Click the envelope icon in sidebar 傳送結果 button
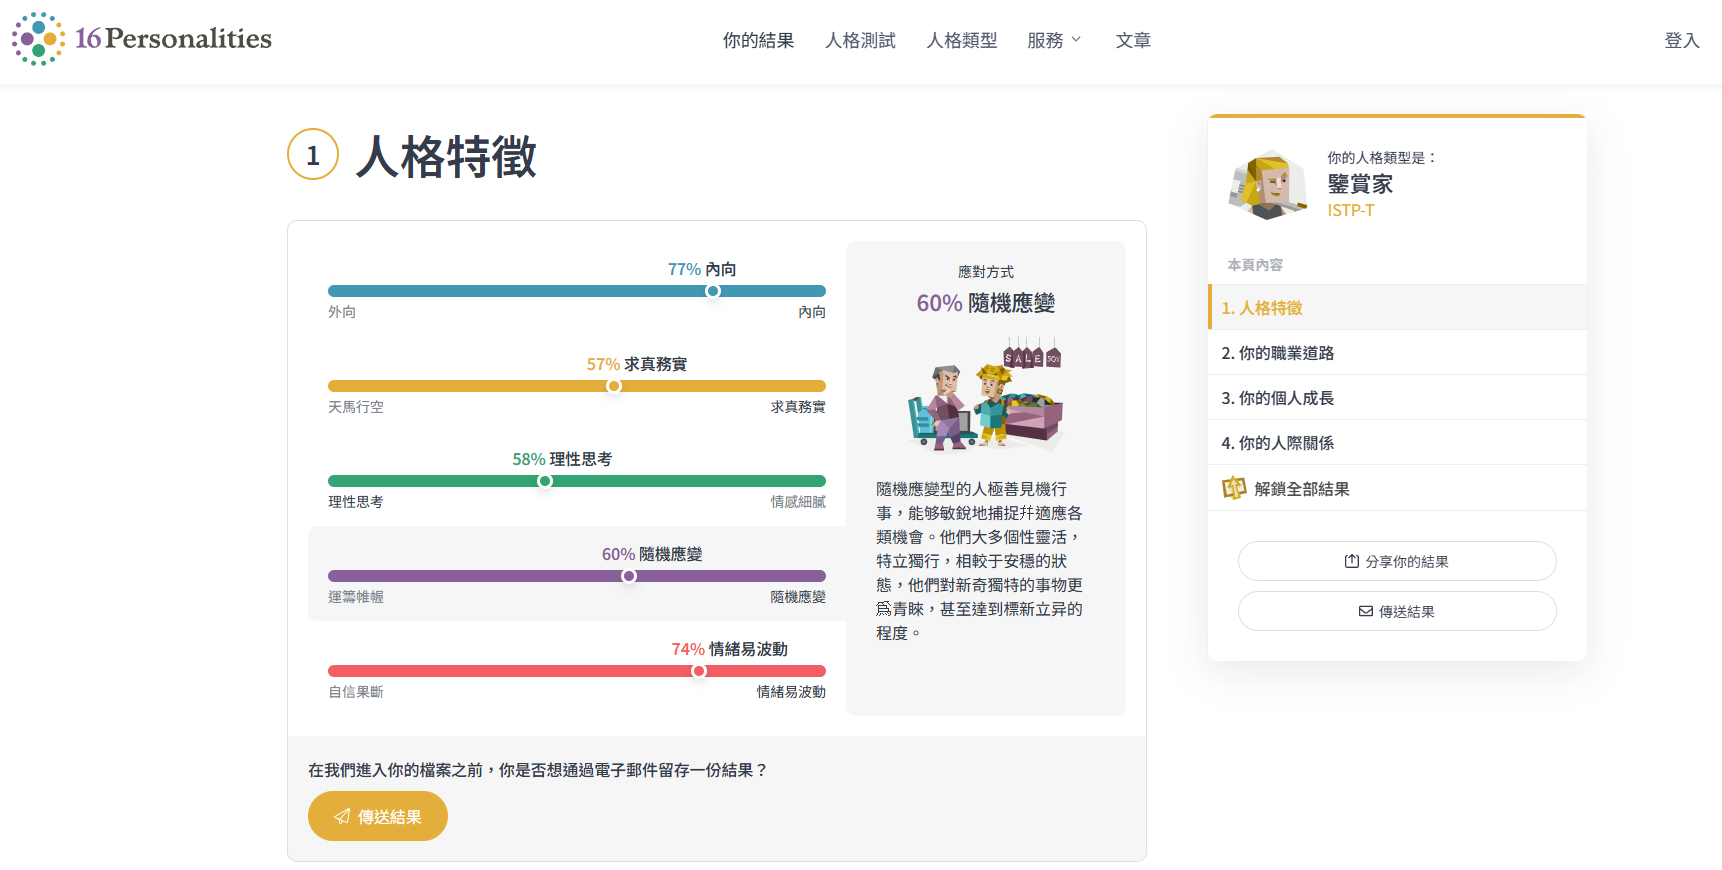1722x870 pixels. (1365, 611)
